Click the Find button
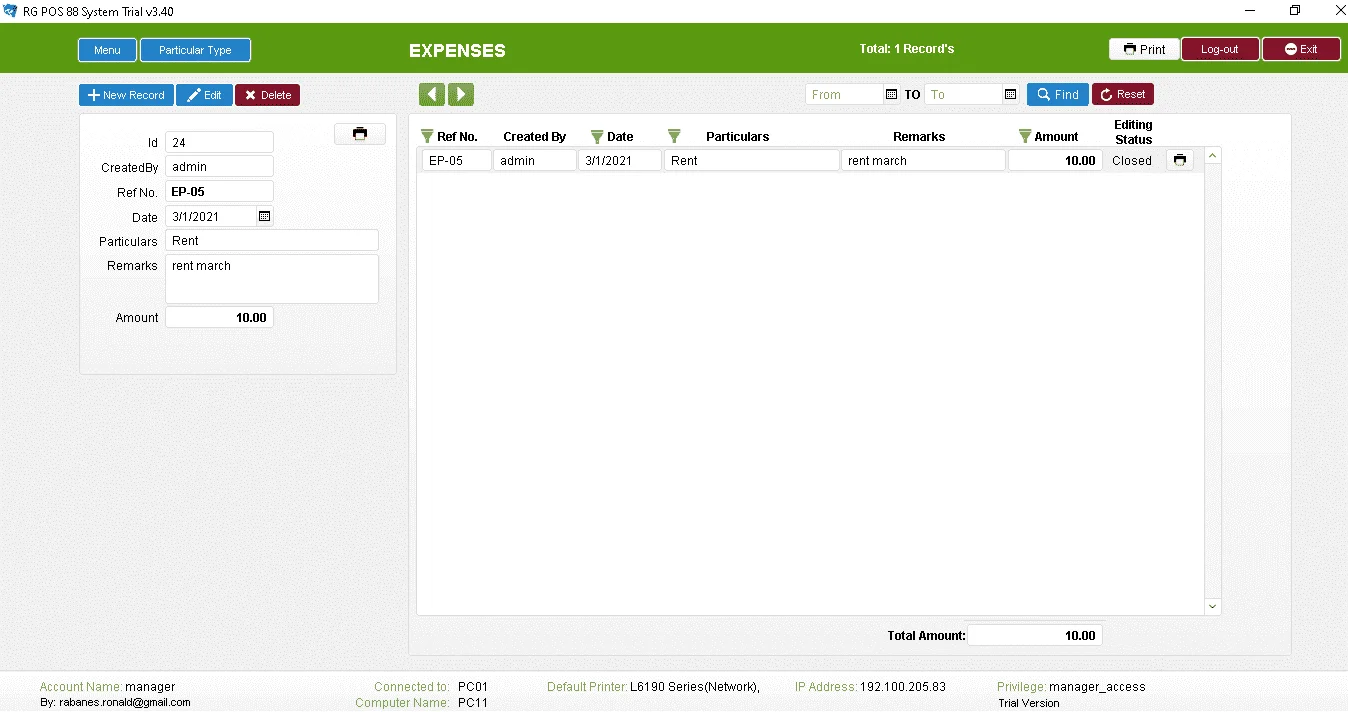The width and height of the screenshot is (1348, 712). 1058,95
